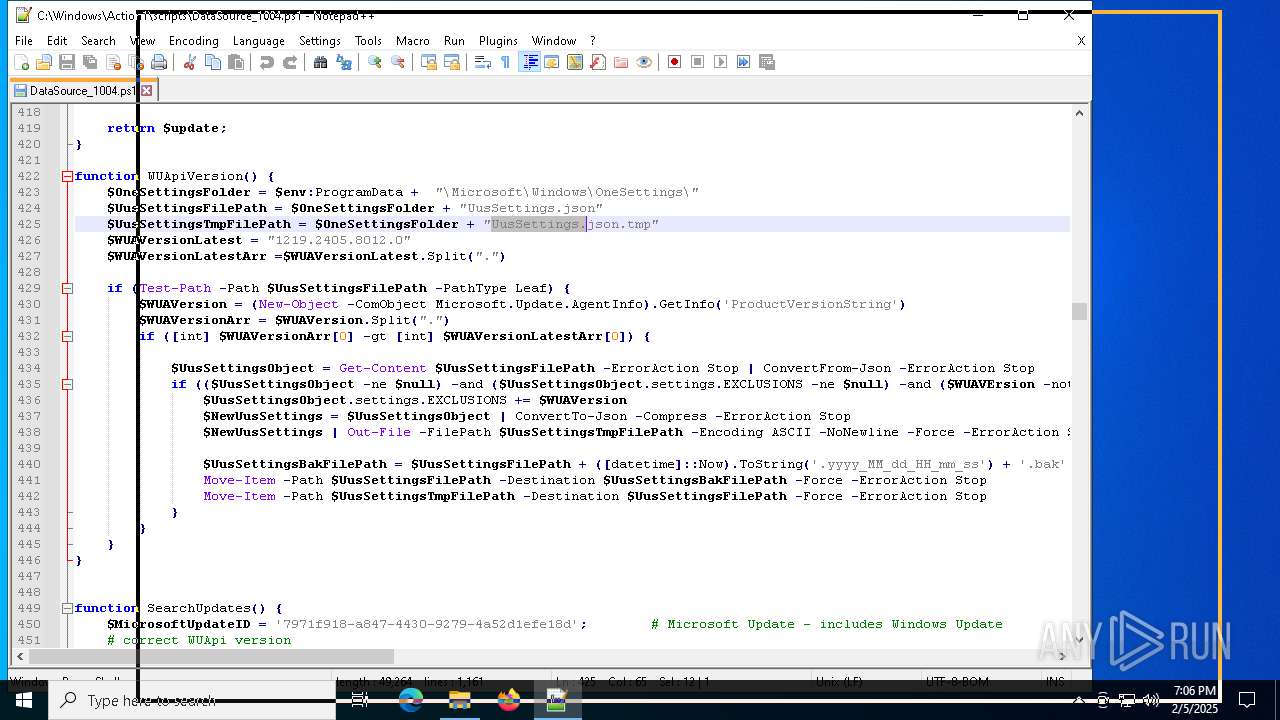Collapse fold marker at line 432
This screenshot has height=720, width=1280.
pos(67,336)
